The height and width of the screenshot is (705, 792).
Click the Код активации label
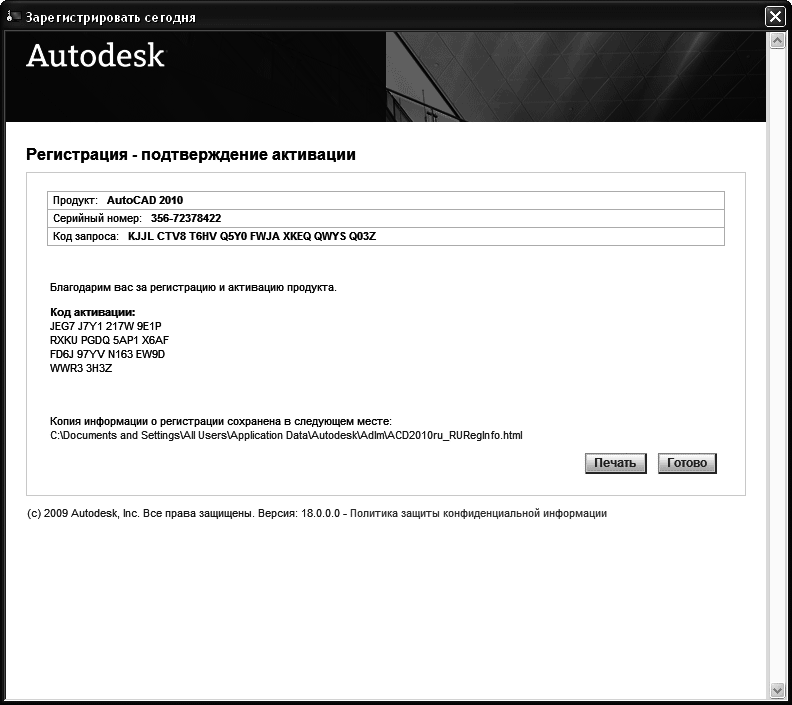click(x=92, y=312)
